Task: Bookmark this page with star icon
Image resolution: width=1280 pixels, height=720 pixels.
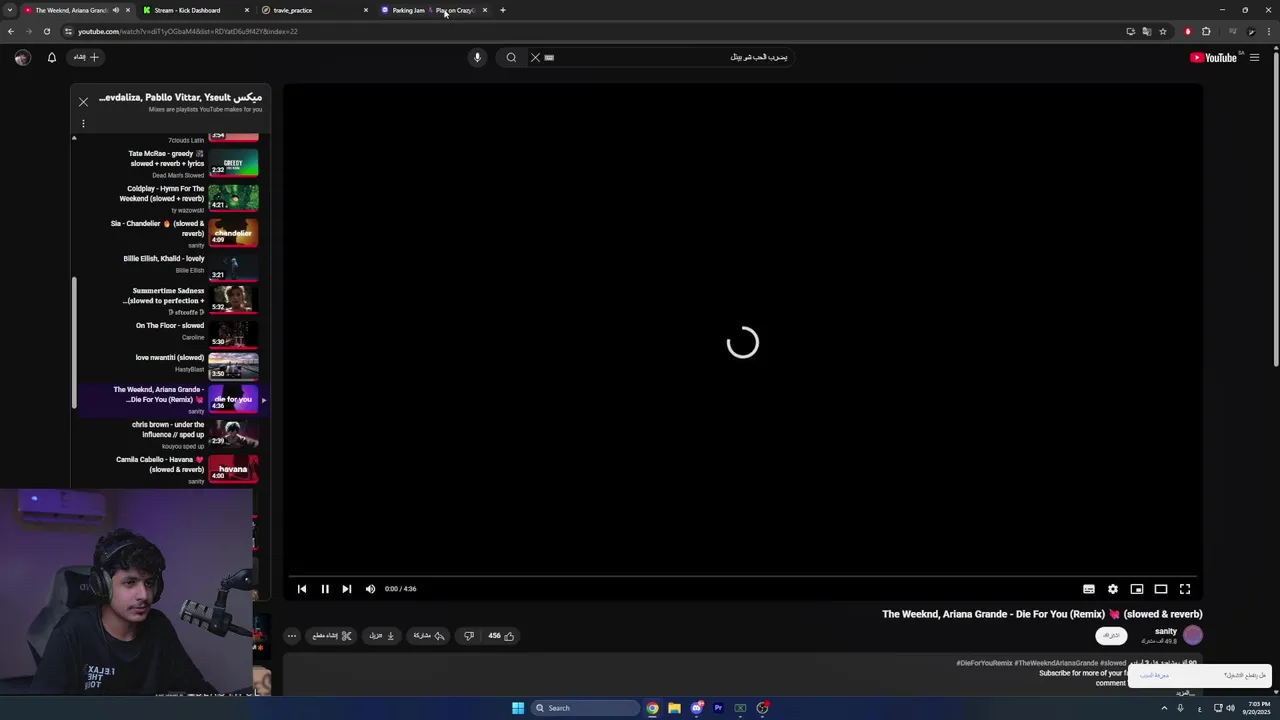Action: 1163,31
